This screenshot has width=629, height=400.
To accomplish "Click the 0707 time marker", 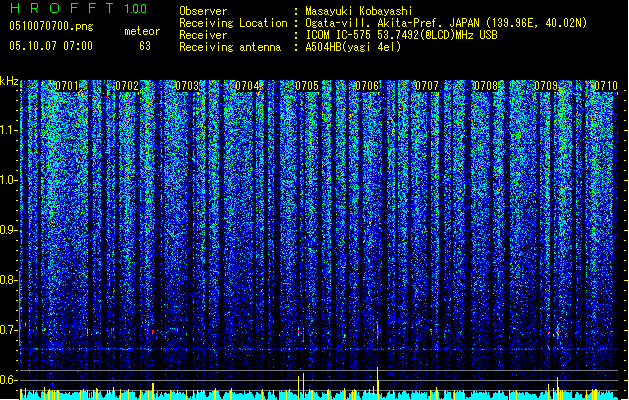I will 427,86.
